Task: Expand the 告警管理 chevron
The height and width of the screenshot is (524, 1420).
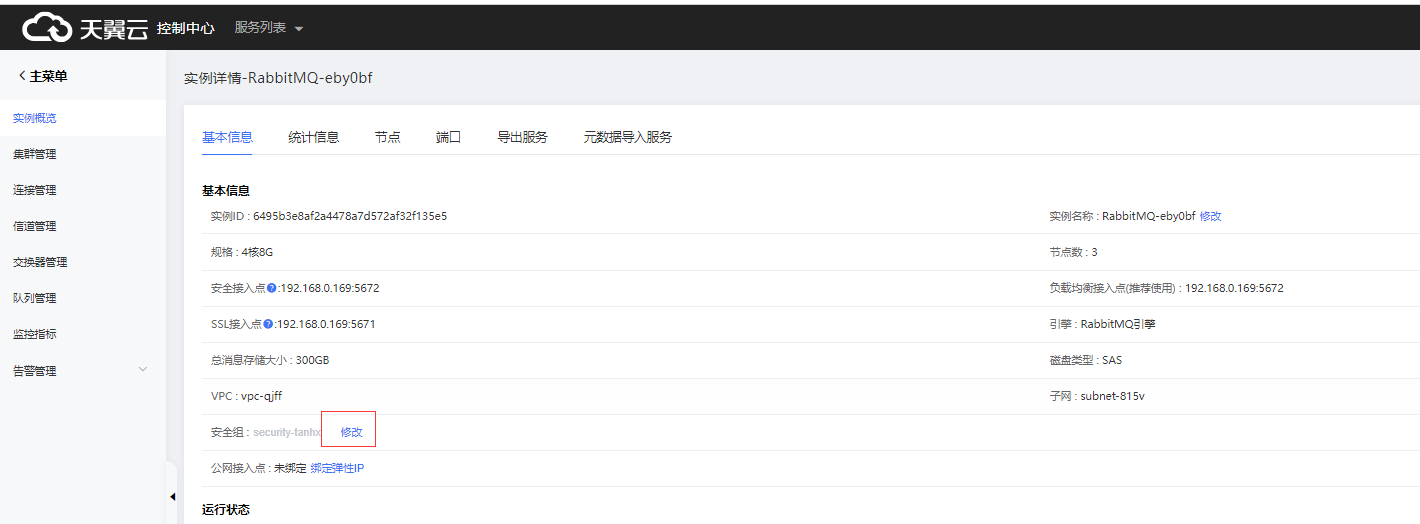Action: click(142, 370)
